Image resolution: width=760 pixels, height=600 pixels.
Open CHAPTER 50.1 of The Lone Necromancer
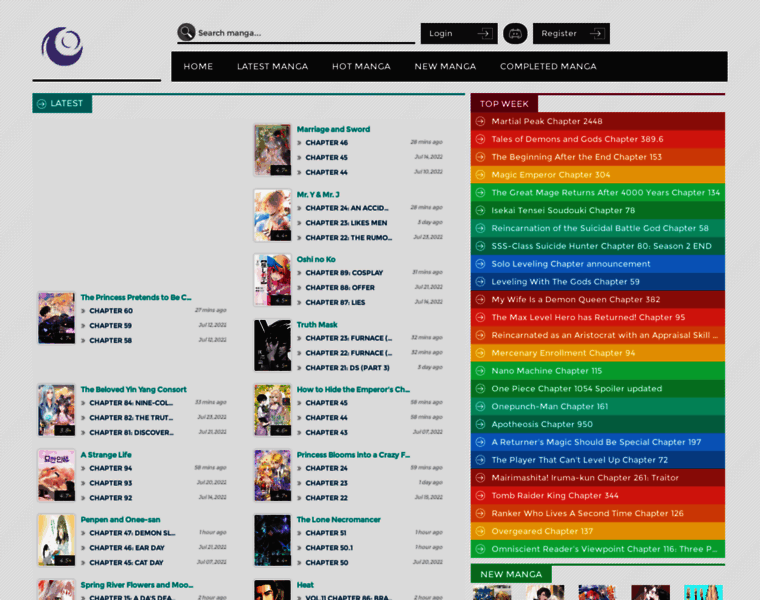point(329,548)
